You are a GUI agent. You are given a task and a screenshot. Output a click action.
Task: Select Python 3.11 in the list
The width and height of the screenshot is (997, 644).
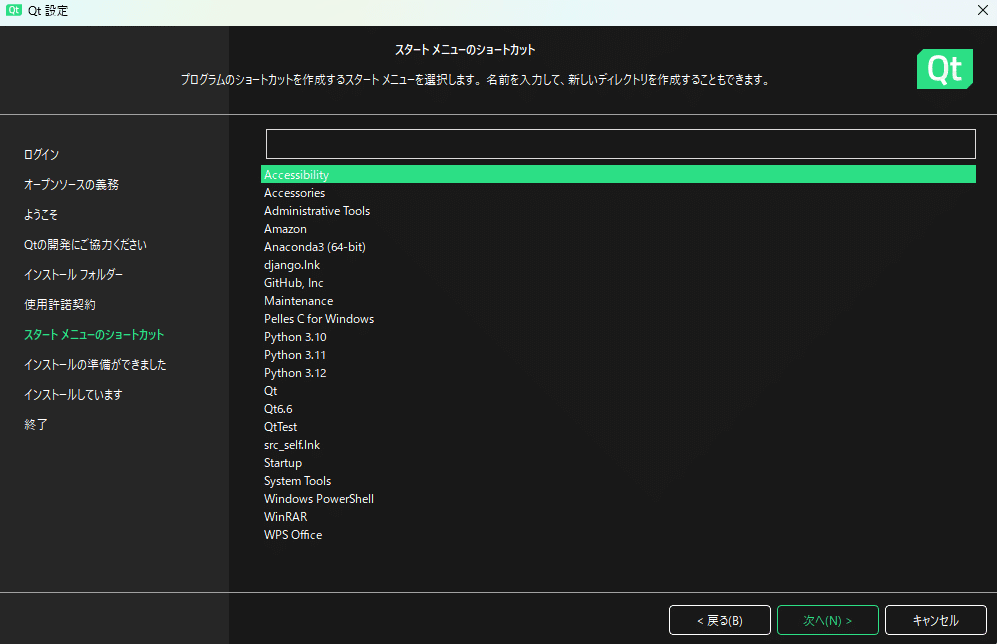point(618,355)
